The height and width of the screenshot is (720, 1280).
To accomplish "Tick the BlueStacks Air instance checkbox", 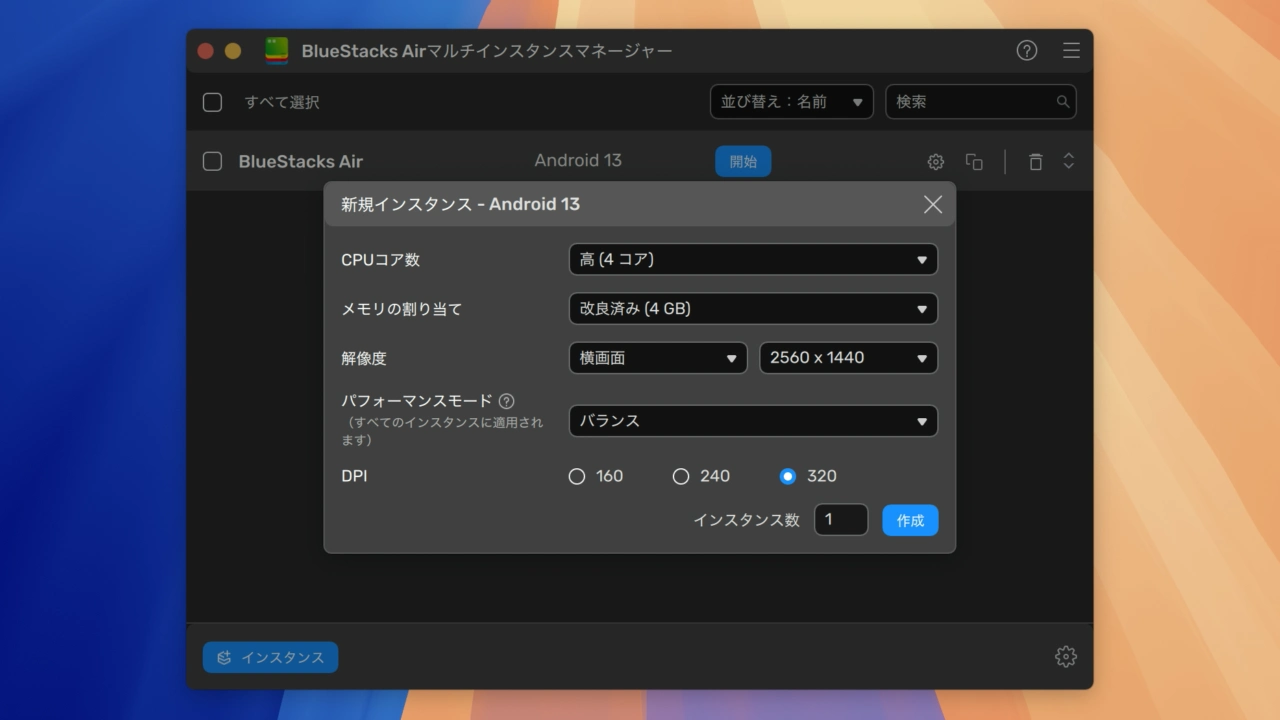I will coord(212,161).
